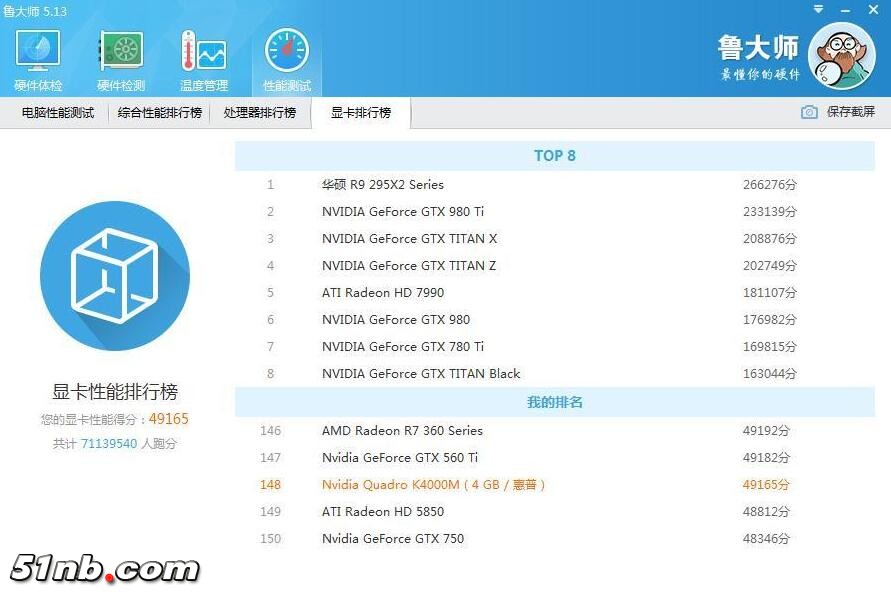891x592 pixels.
Task: Switch to the 综合性能排行榜 tab
Action: click(160, 113)
